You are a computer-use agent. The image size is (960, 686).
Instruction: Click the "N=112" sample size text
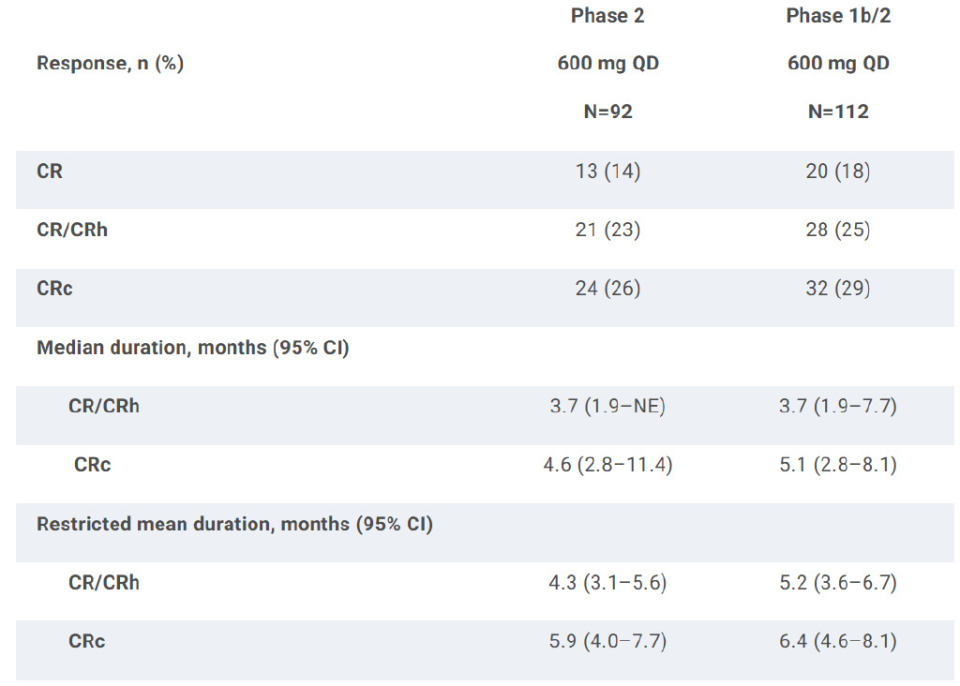tap(838, 112)
